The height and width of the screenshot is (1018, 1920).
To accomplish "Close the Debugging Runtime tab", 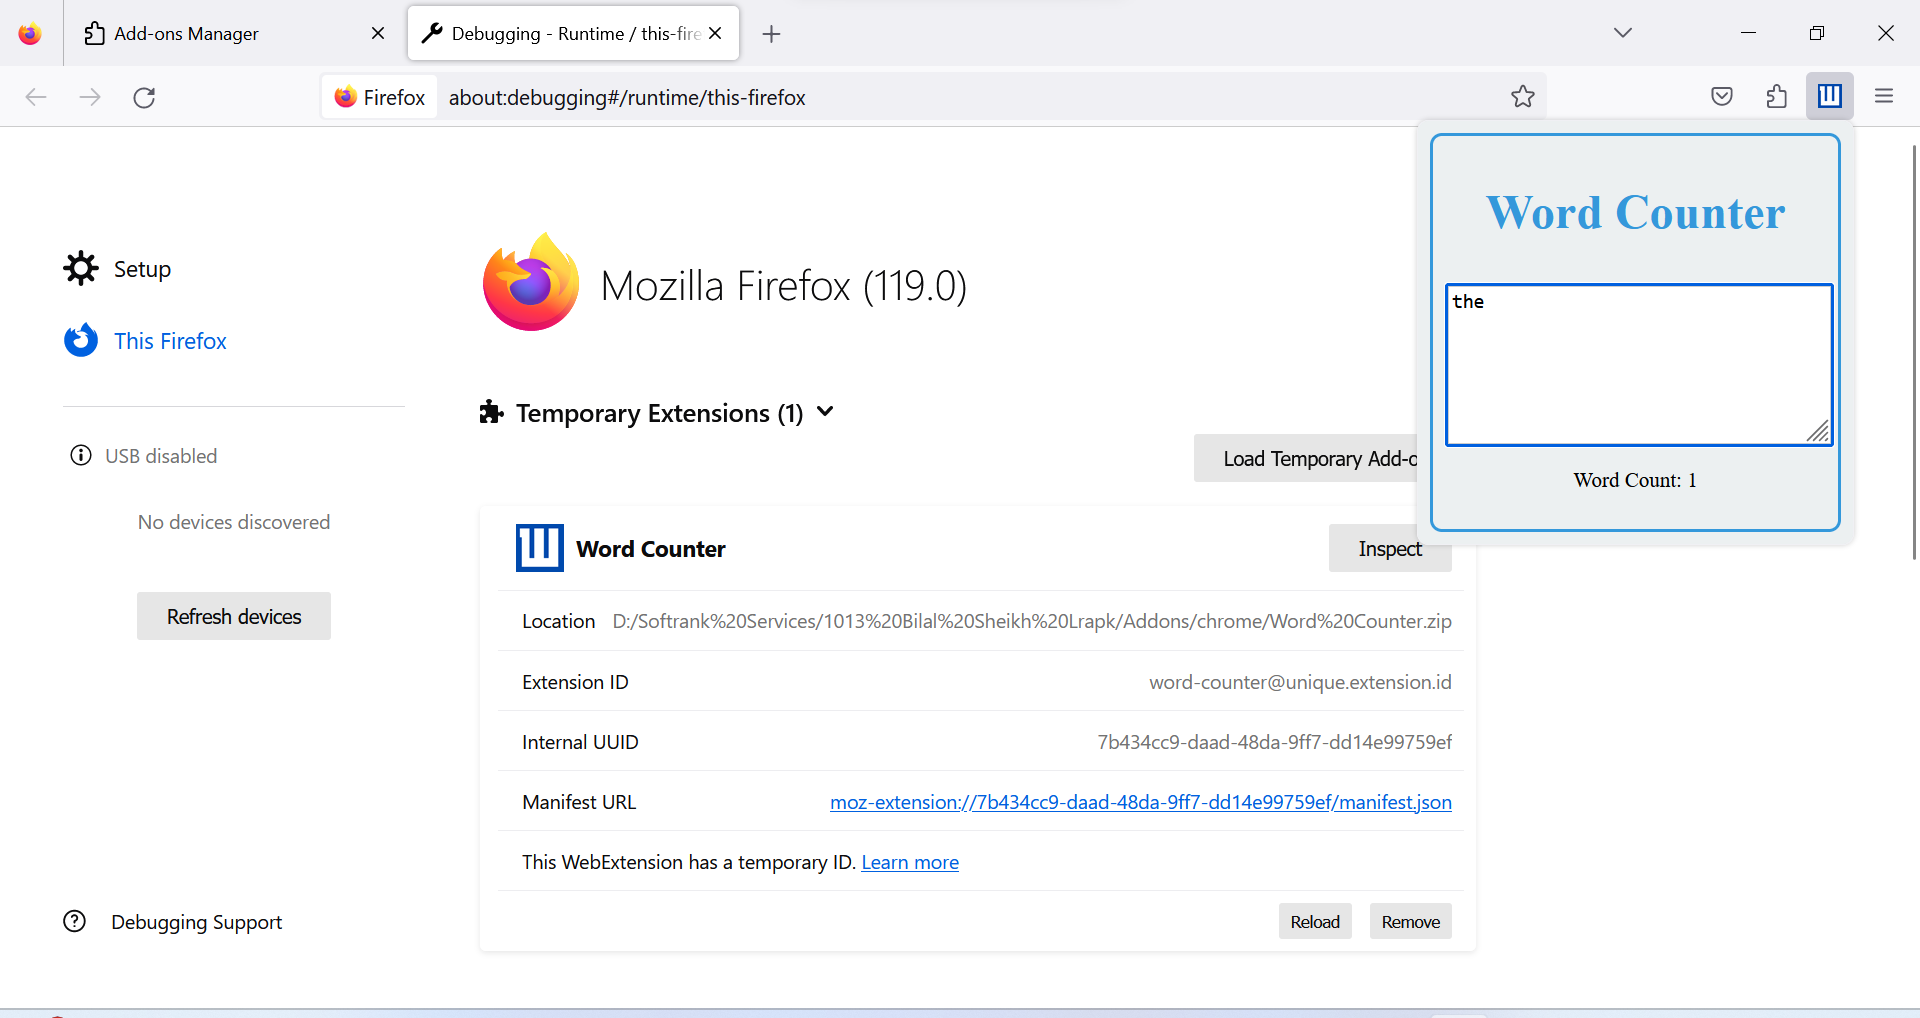I will point(715,33).
